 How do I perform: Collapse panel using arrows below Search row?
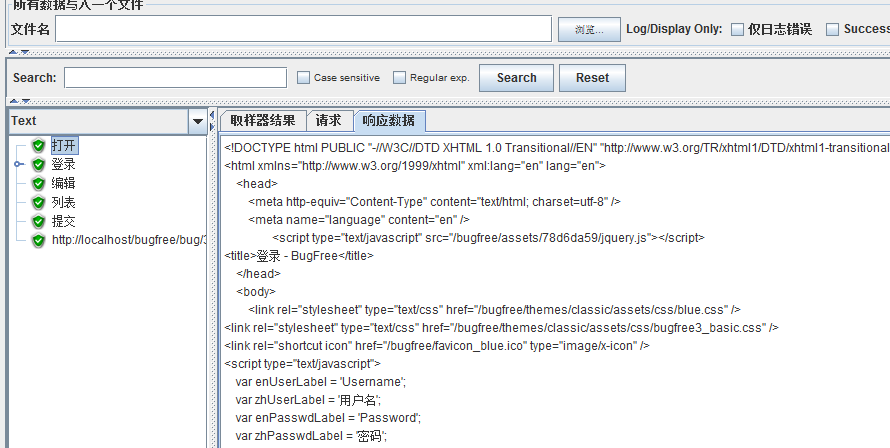pos(19,101)
